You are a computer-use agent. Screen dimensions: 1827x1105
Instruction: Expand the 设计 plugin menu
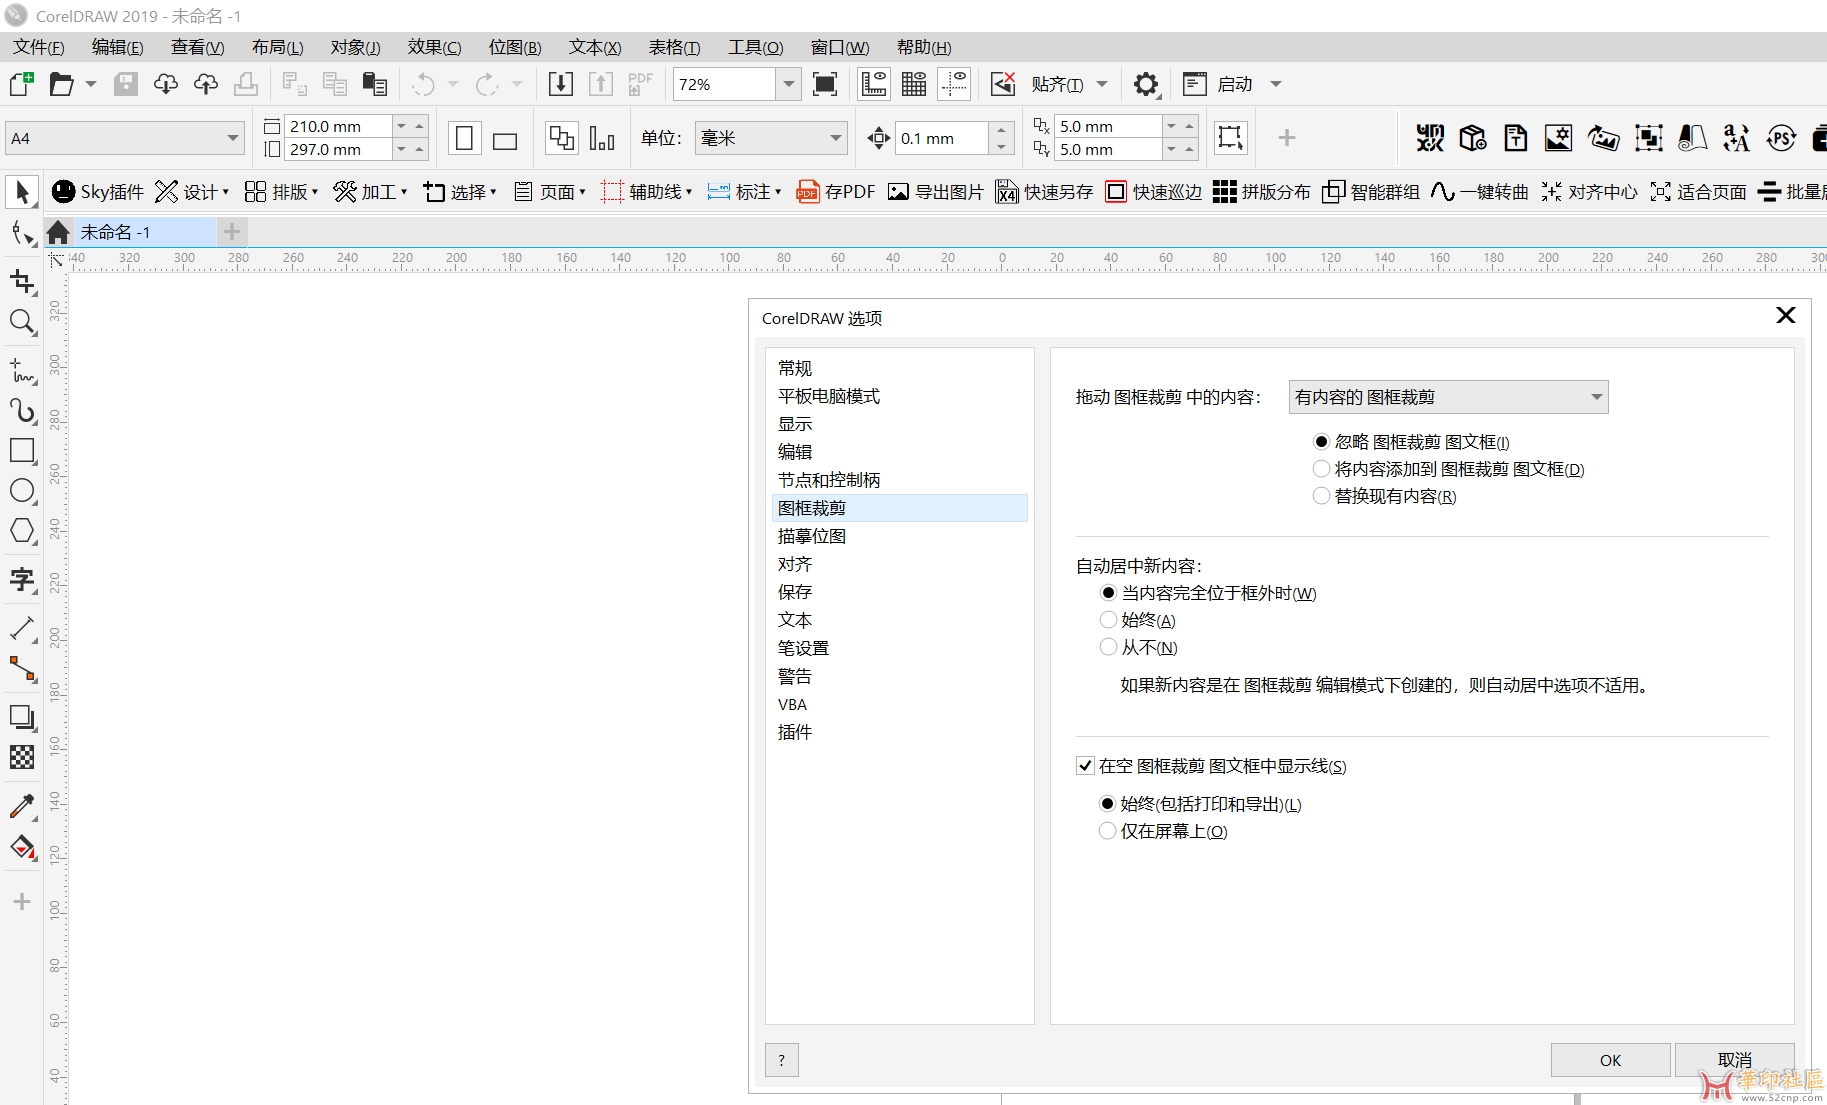[x=192, y=192]
